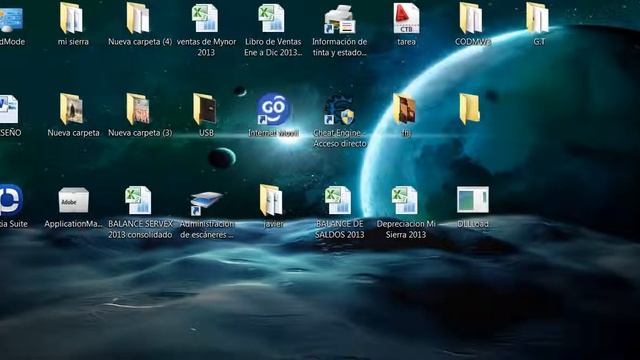This screenshot has width=640, height=360.
Task: Select the unlabeled yellow folder
Action: pos(469,109)
